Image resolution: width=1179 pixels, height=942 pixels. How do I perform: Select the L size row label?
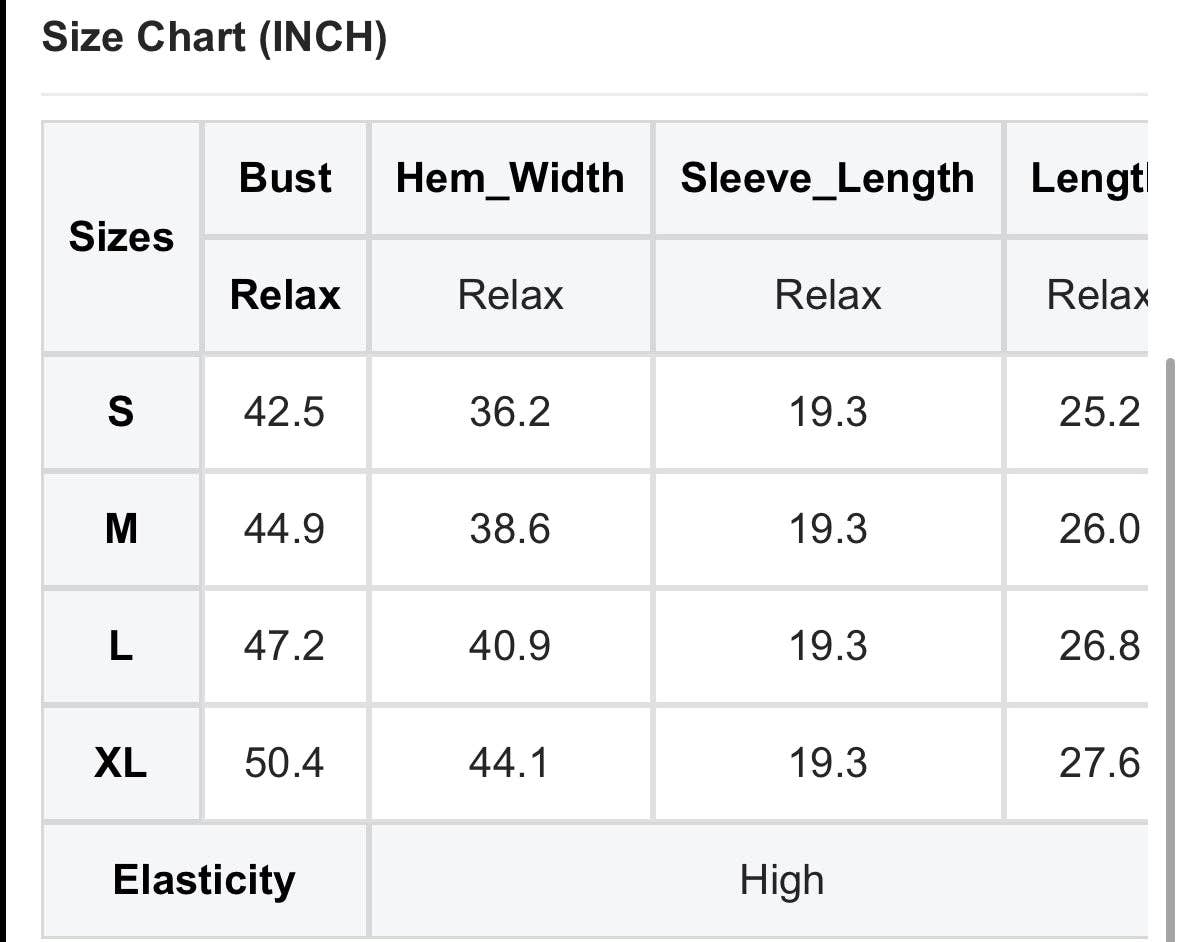(121, 646)
